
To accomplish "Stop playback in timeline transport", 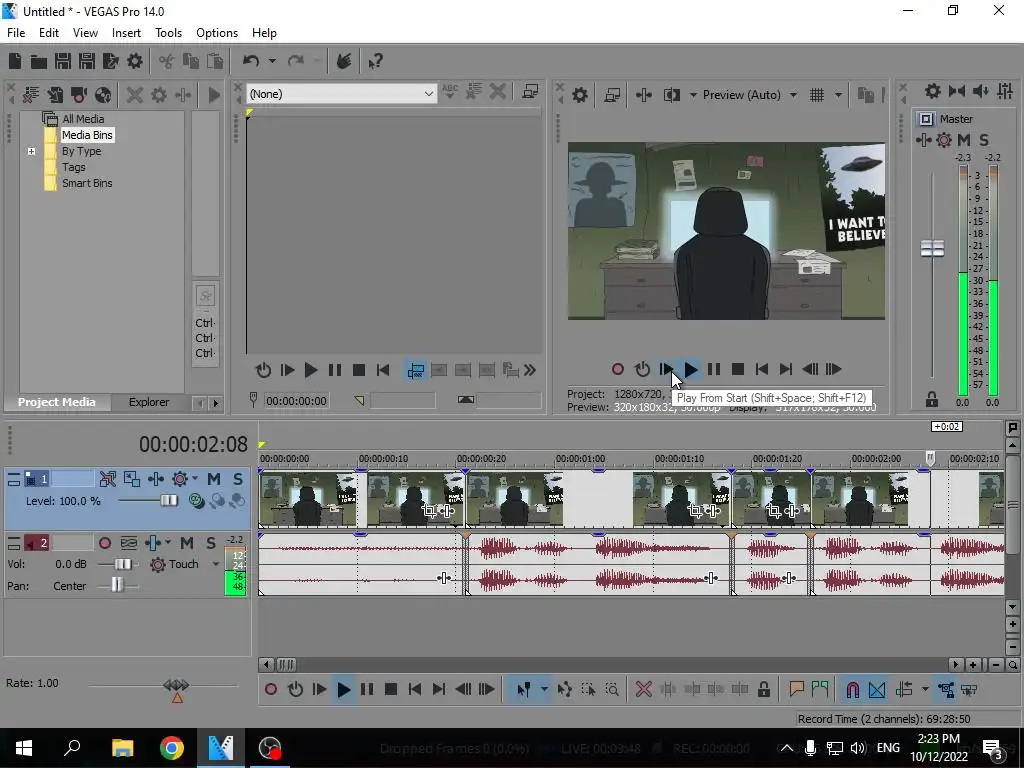I will pos(391,690).
